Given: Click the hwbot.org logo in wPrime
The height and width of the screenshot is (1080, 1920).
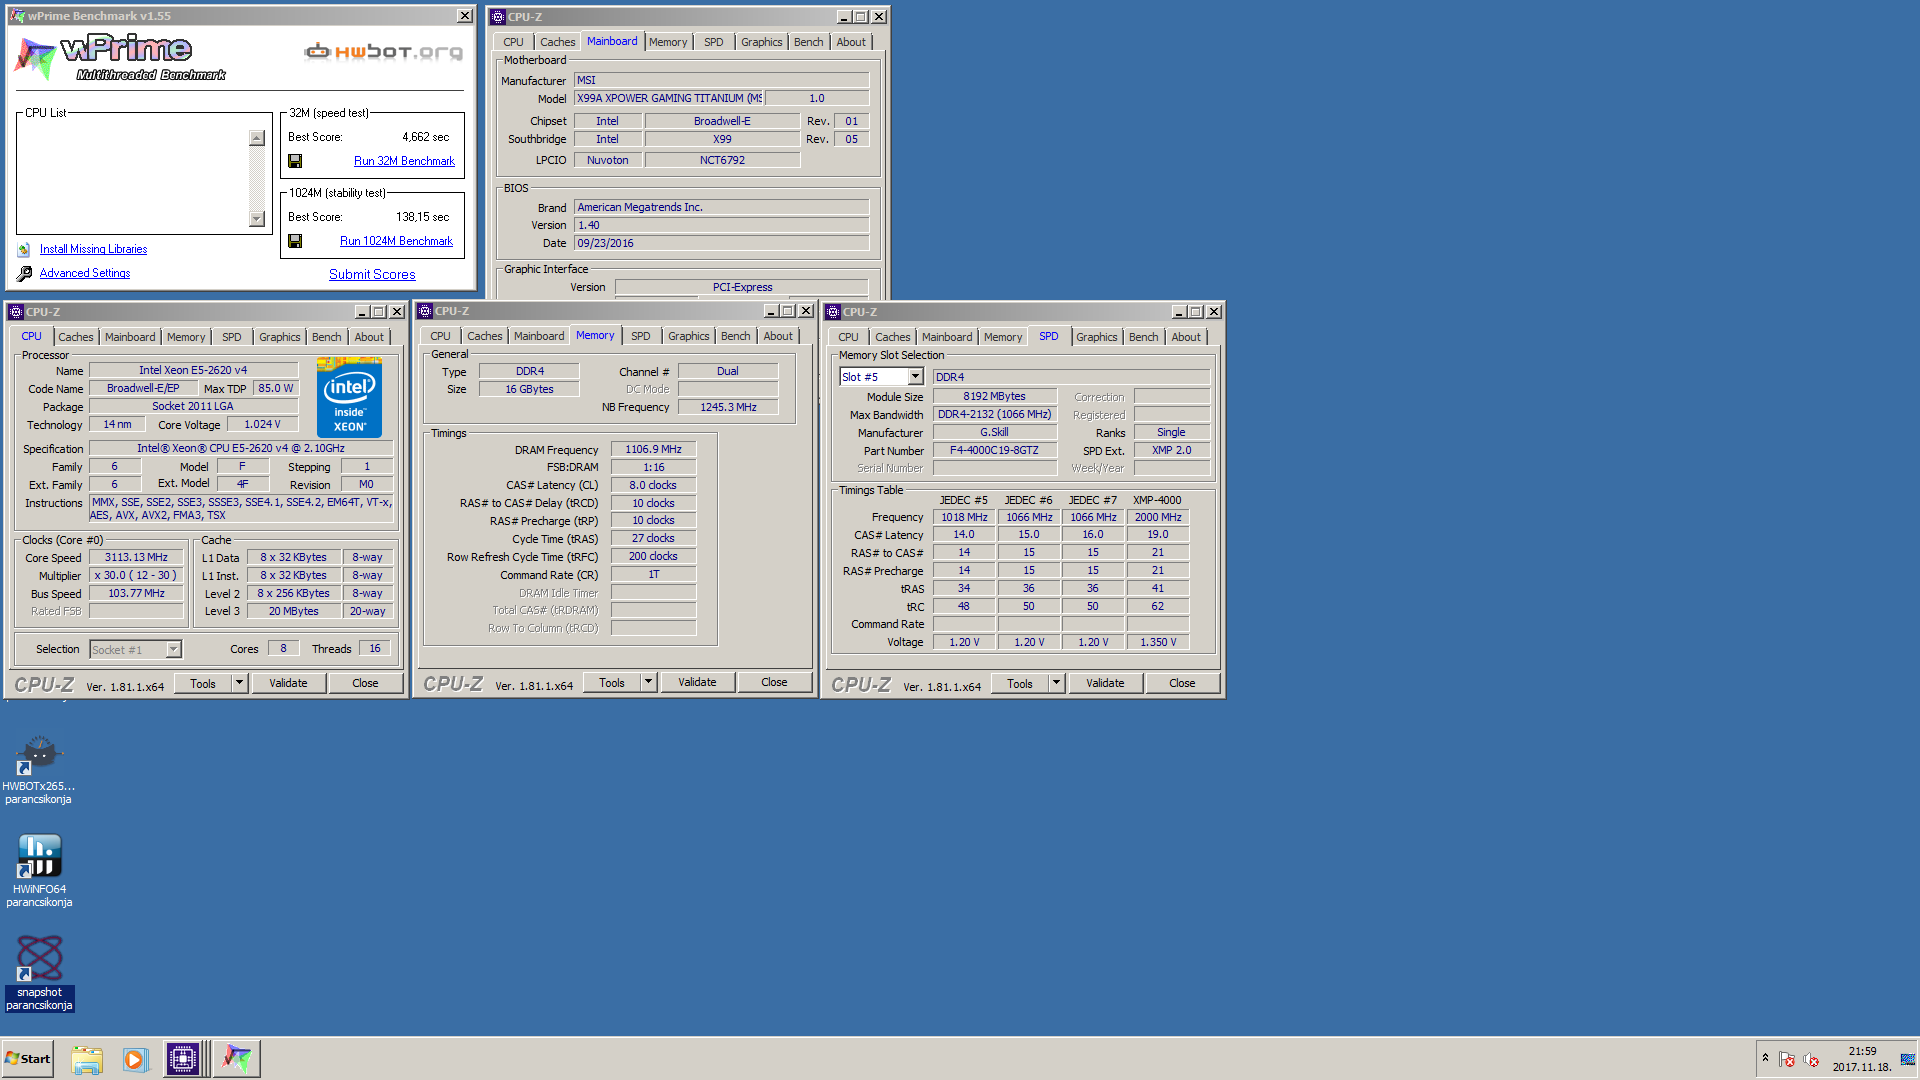Looking at the screenshot, I should point(384,52).
